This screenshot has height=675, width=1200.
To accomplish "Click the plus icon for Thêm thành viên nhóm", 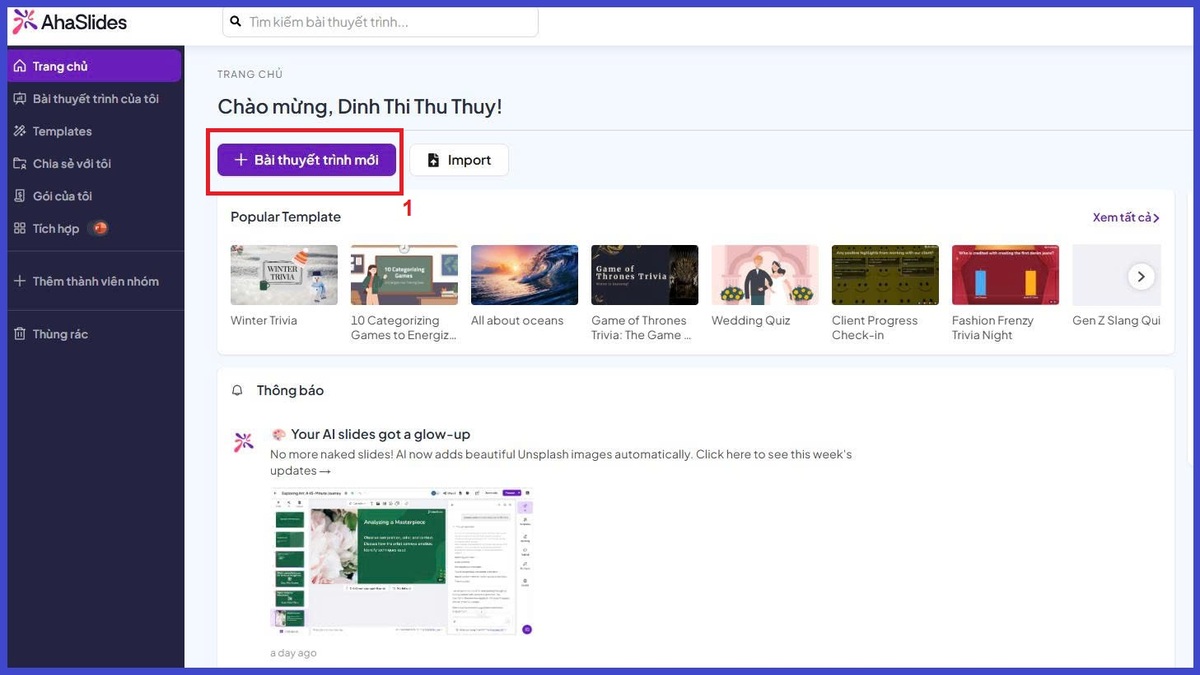I will click(x=20, y=281).
